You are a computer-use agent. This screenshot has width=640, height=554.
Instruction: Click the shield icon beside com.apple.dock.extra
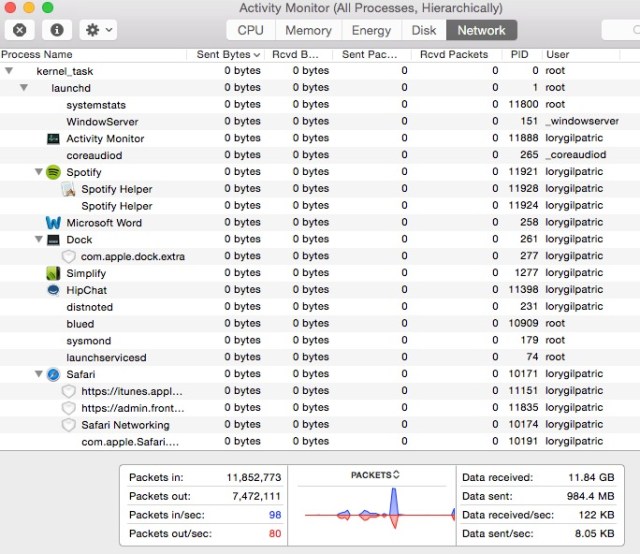(x=69, y=256)
